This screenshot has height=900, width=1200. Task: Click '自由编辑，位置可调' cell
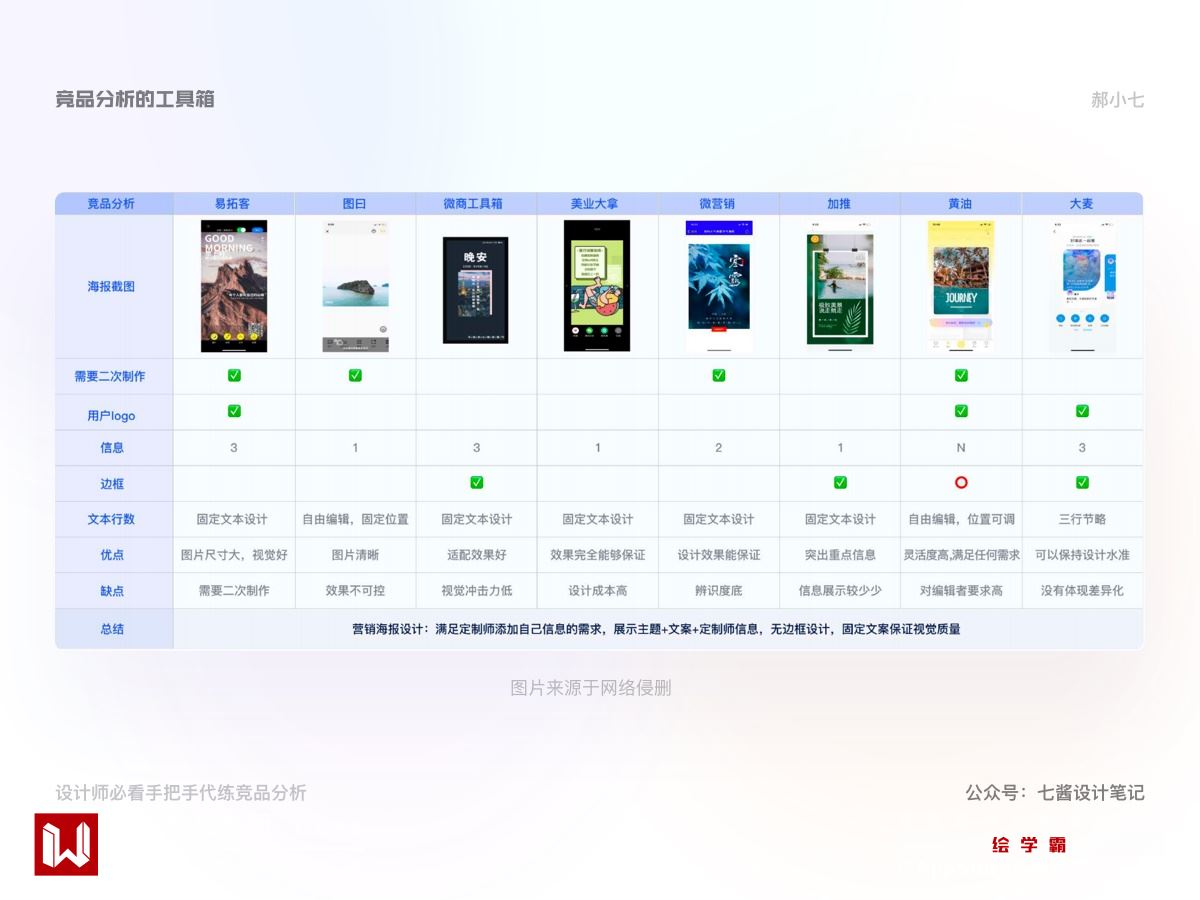961,519
